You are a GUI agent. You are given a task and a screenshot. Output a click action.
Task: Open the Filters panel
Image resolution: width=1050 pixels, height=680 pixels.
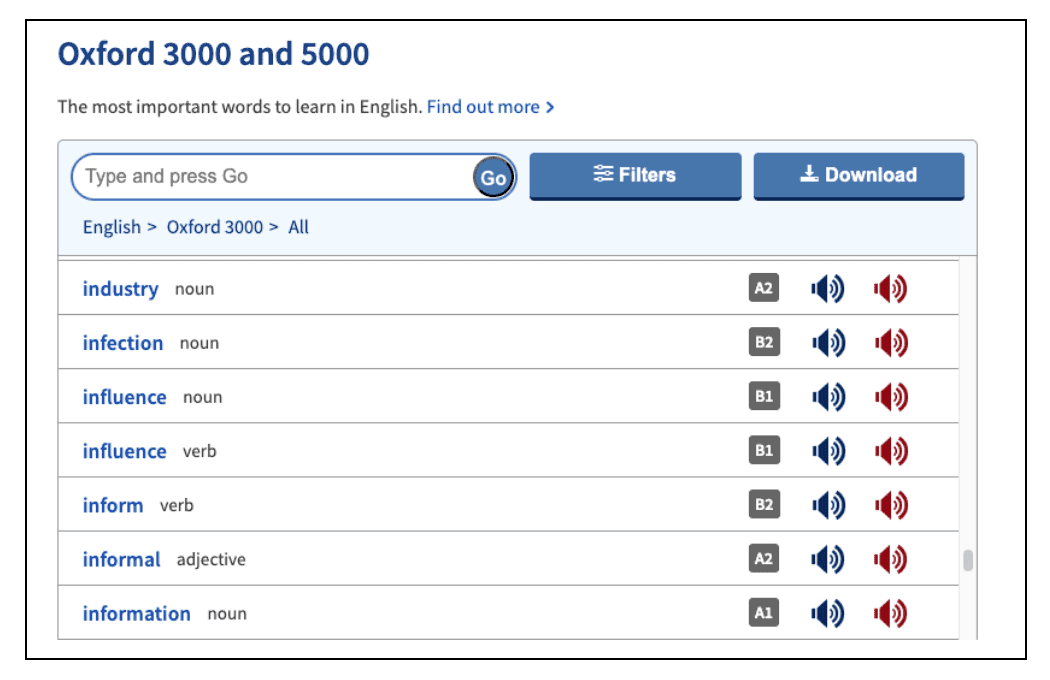click(x=635, y=175)
